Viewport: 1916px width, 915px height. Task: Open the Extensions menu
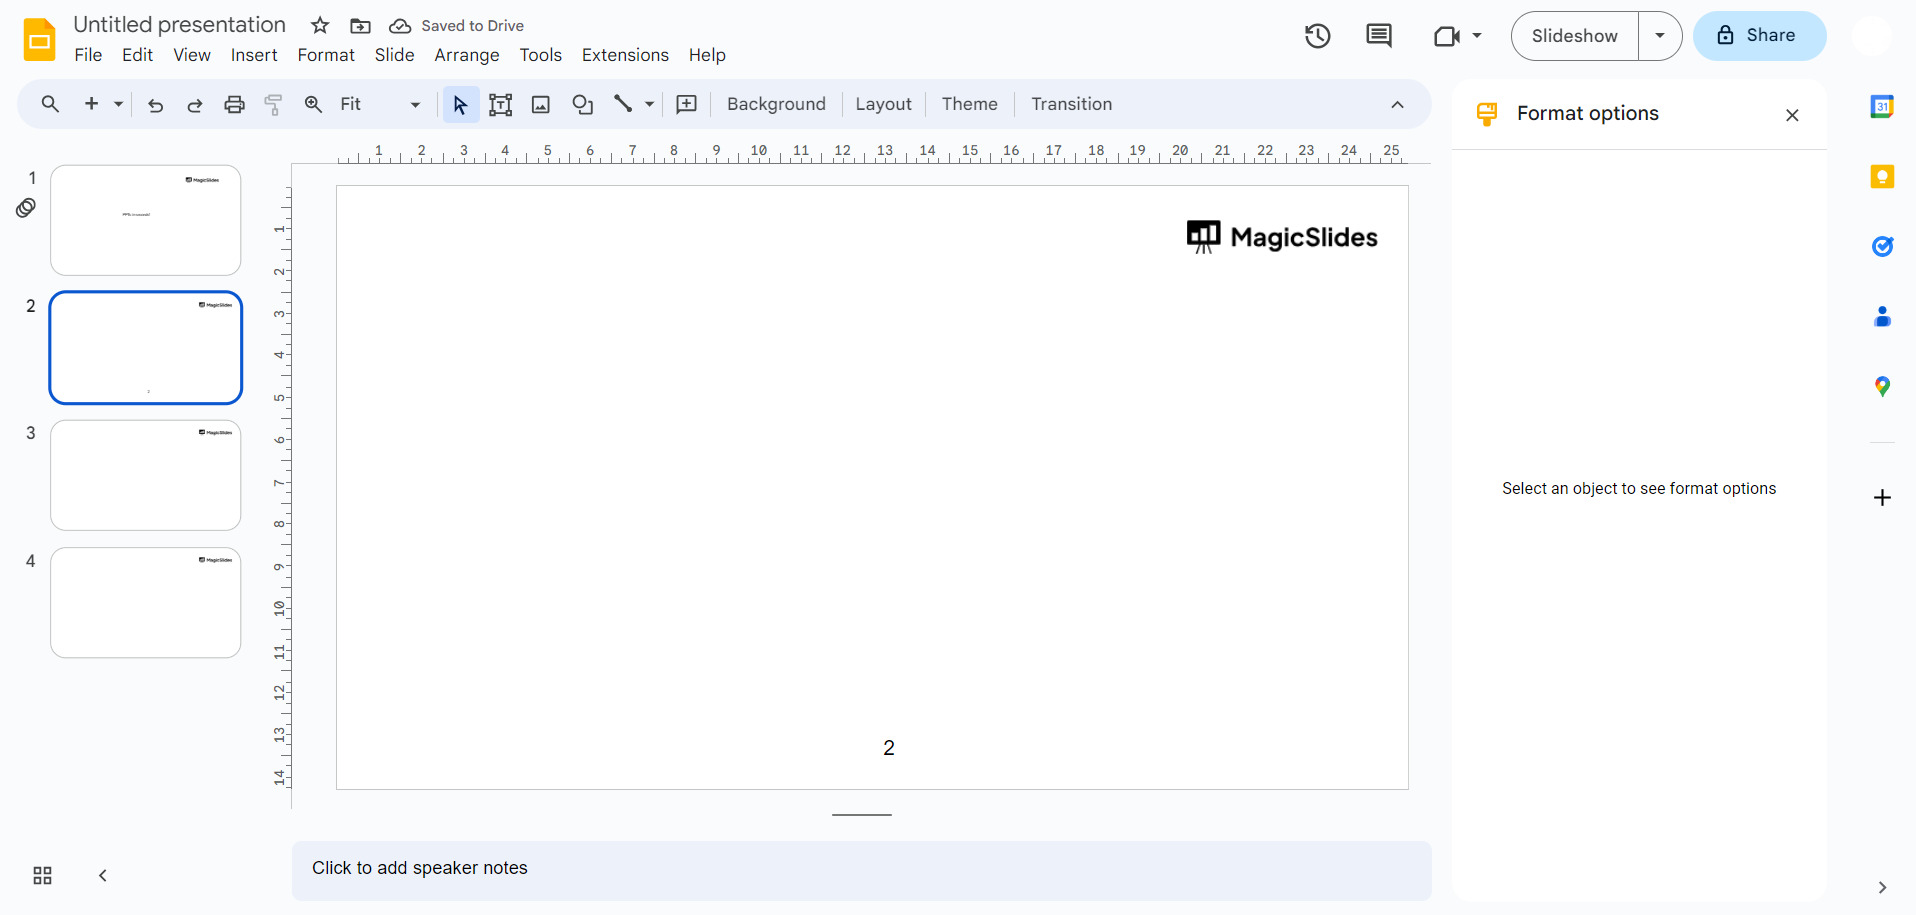625,55
